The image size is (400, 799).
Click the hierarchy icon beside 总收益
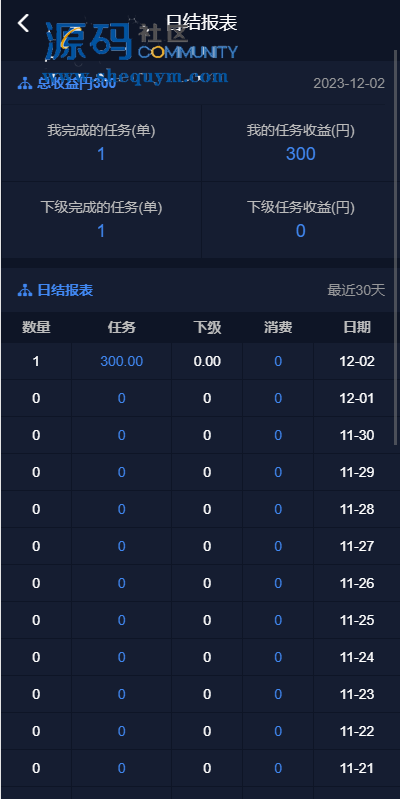[24, 84]
